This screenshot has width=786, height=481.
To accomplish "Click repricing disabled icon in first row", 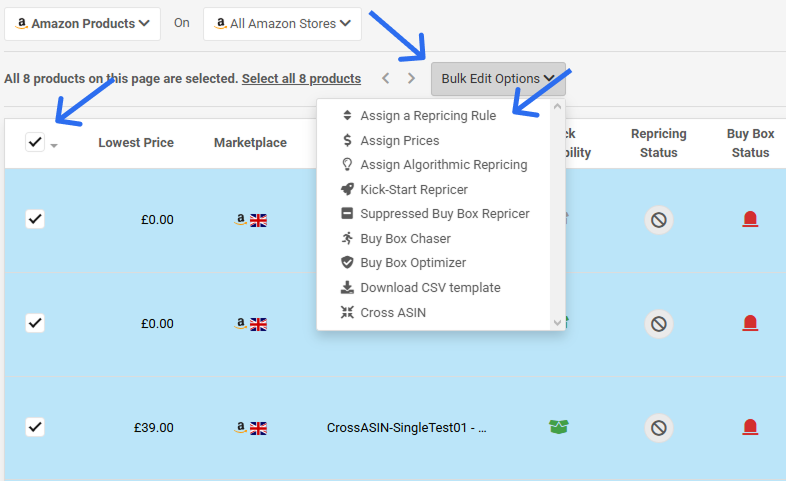I will pos(659,219).
